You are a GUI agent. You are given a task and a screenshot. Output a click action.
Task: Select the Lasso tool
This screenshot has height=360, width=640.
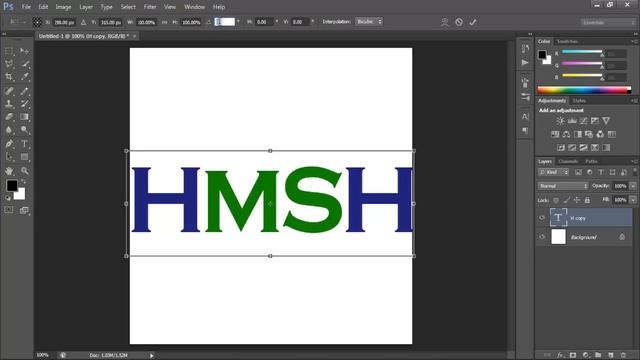pyautogui.click(x=9, y=64)
